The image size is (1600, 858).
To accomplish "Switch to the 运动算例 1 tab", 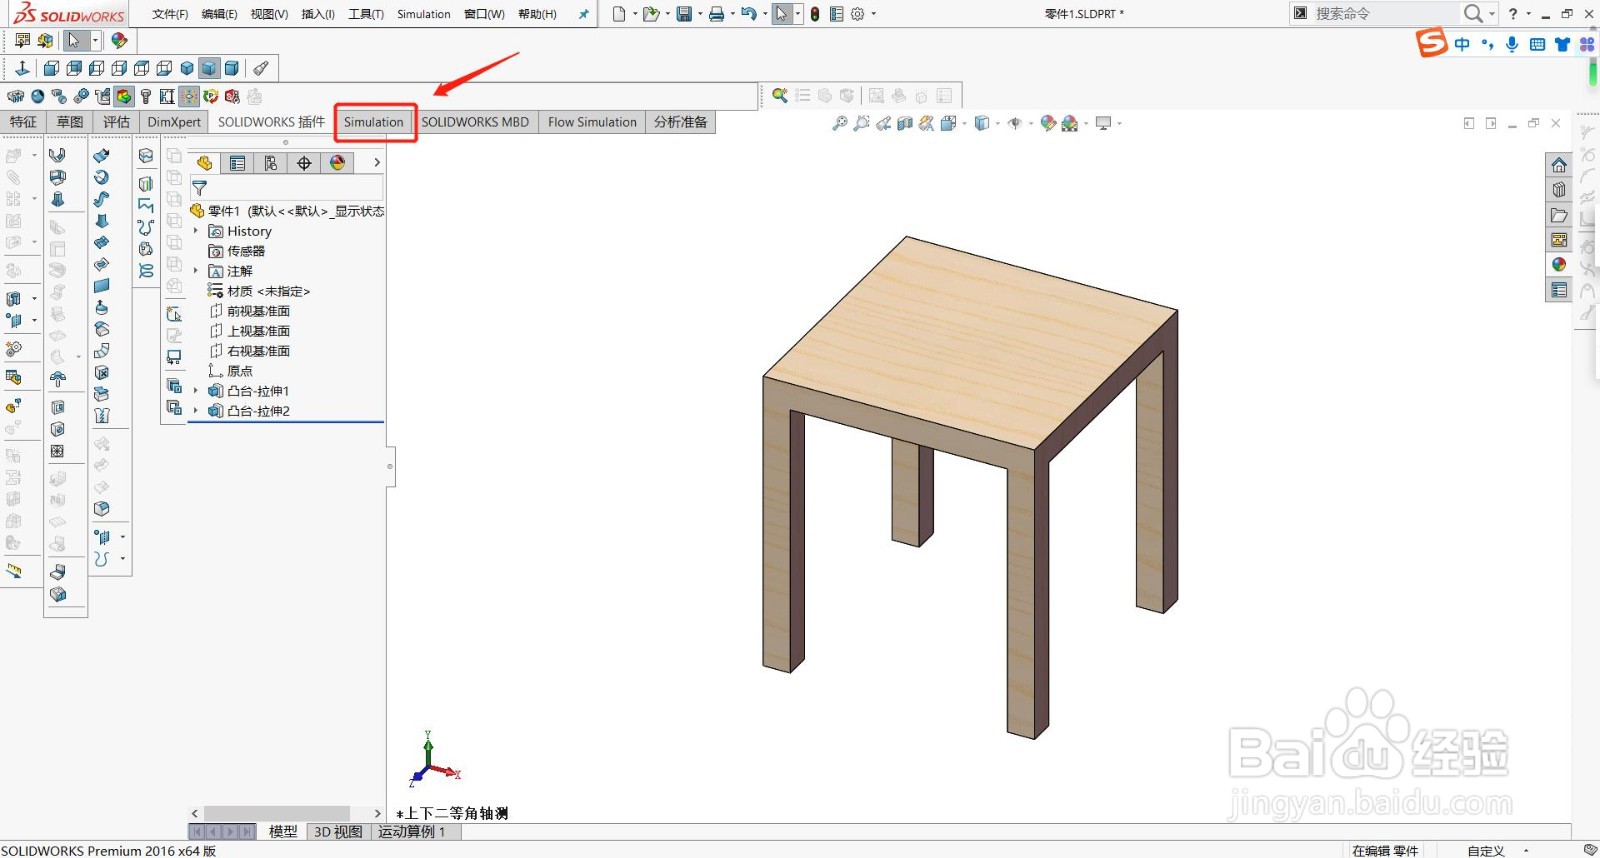I will coord(411,831).
